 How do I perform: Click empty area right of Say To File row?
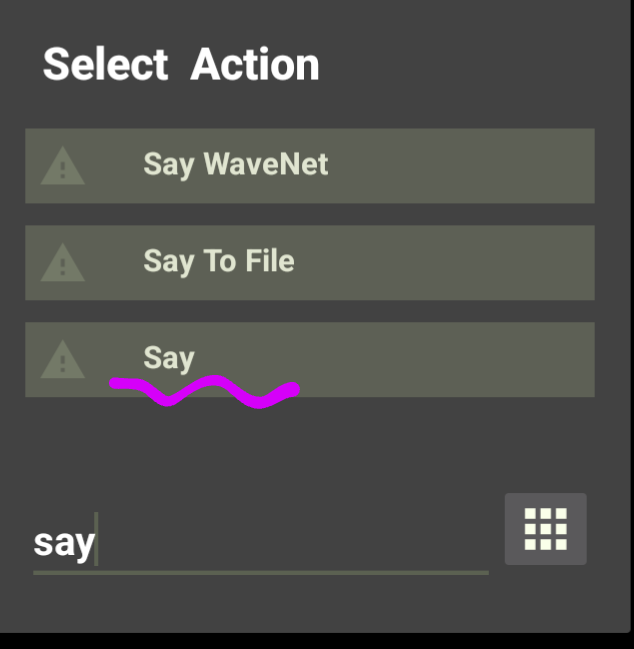[443, 262]
